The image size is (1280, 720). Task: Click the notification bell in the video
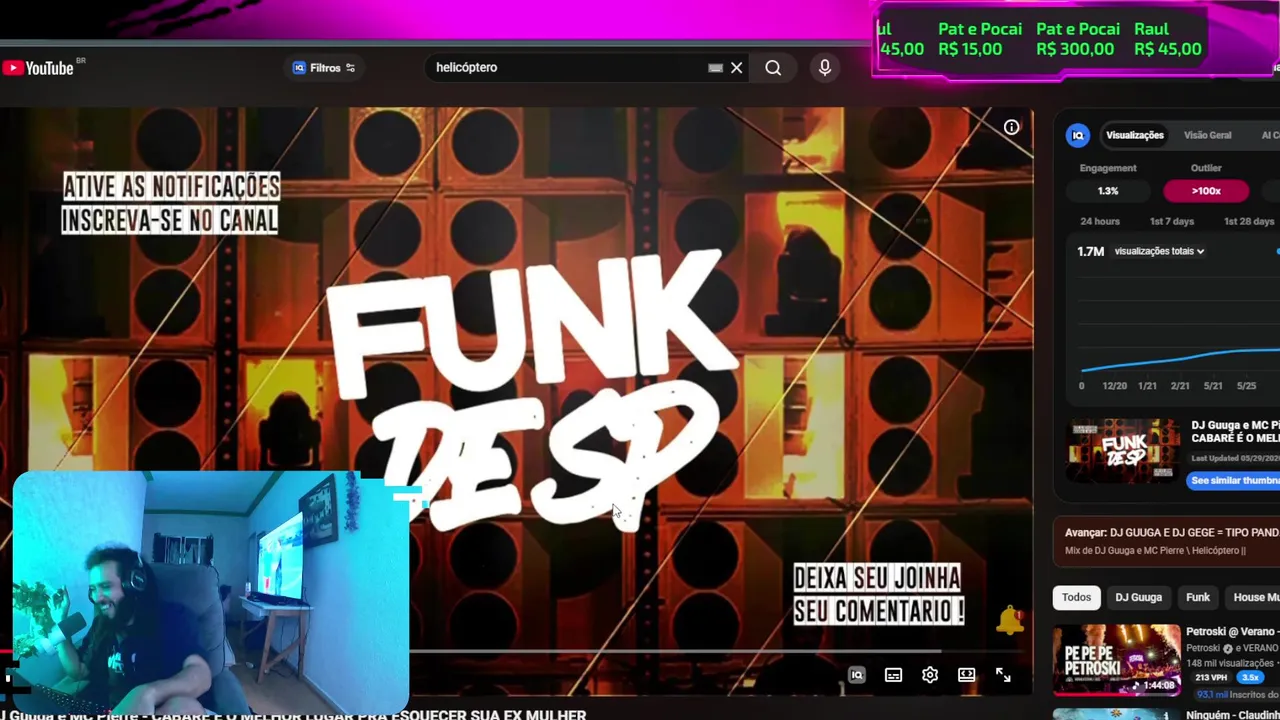[x=1010, y=620]
